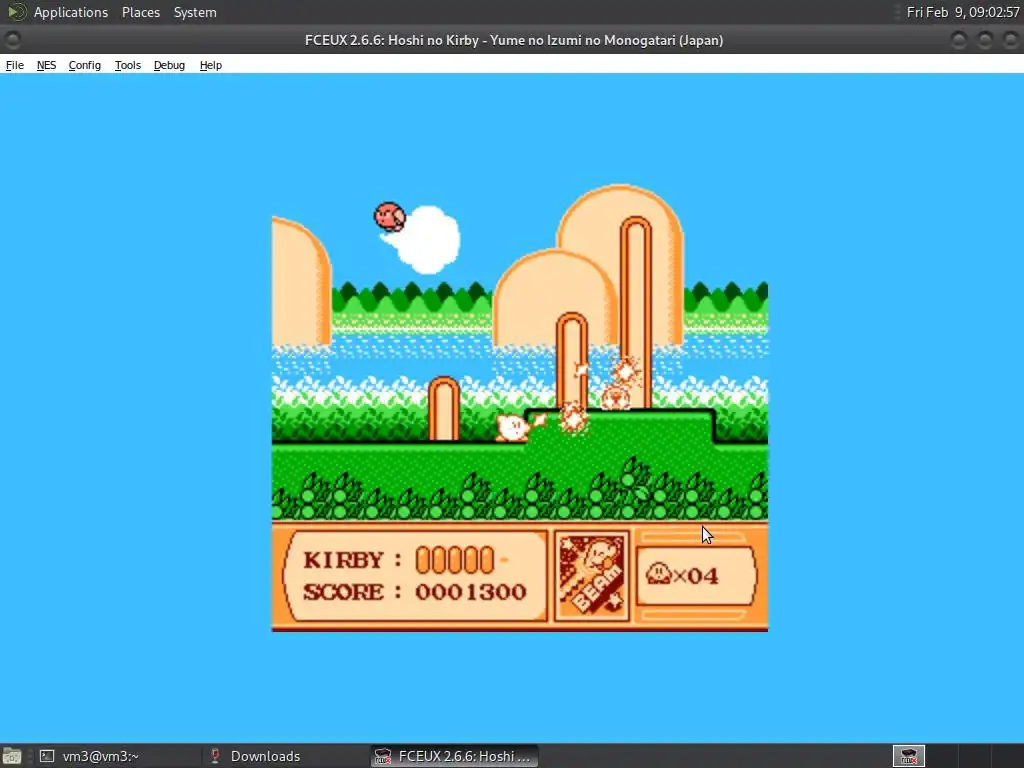
Task: Open the Tools menu
Action: point(128,65)
